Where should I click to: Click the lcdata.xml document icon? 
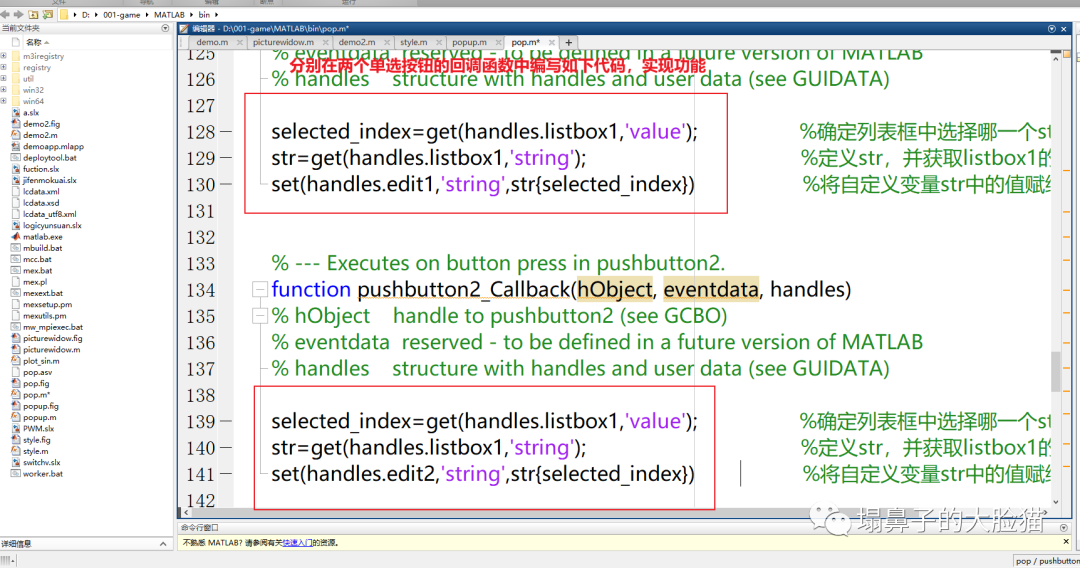click(16, 191)
